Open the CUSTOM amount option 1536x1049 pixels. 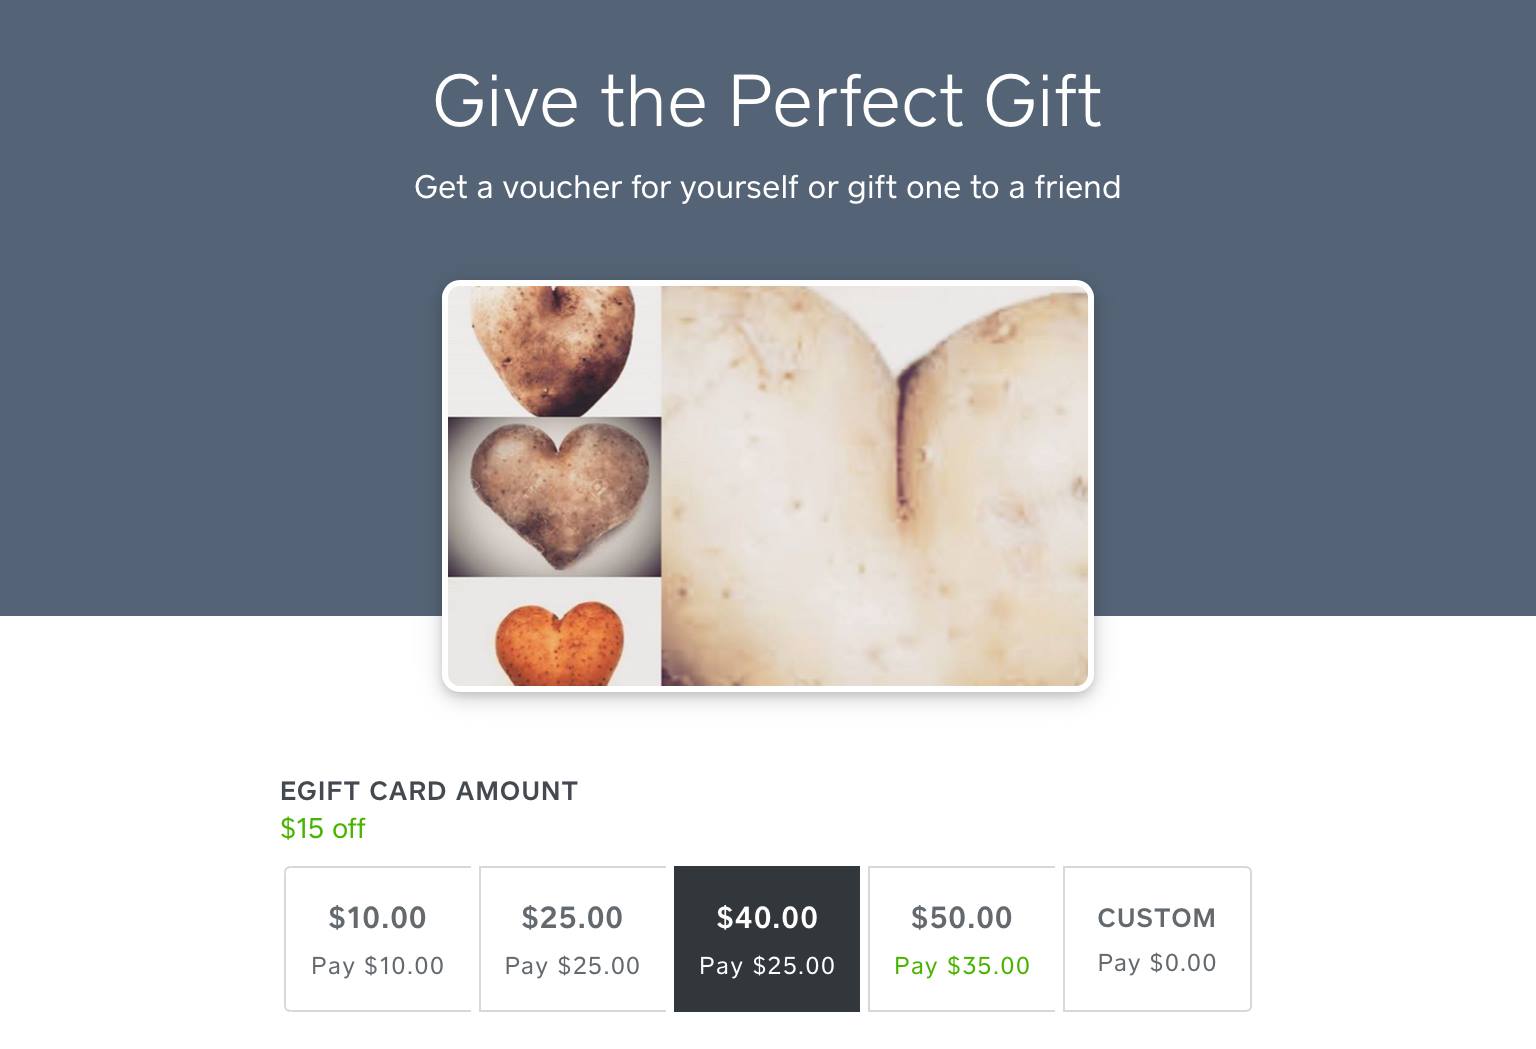pyautogui.click(x=1157, y=939)
